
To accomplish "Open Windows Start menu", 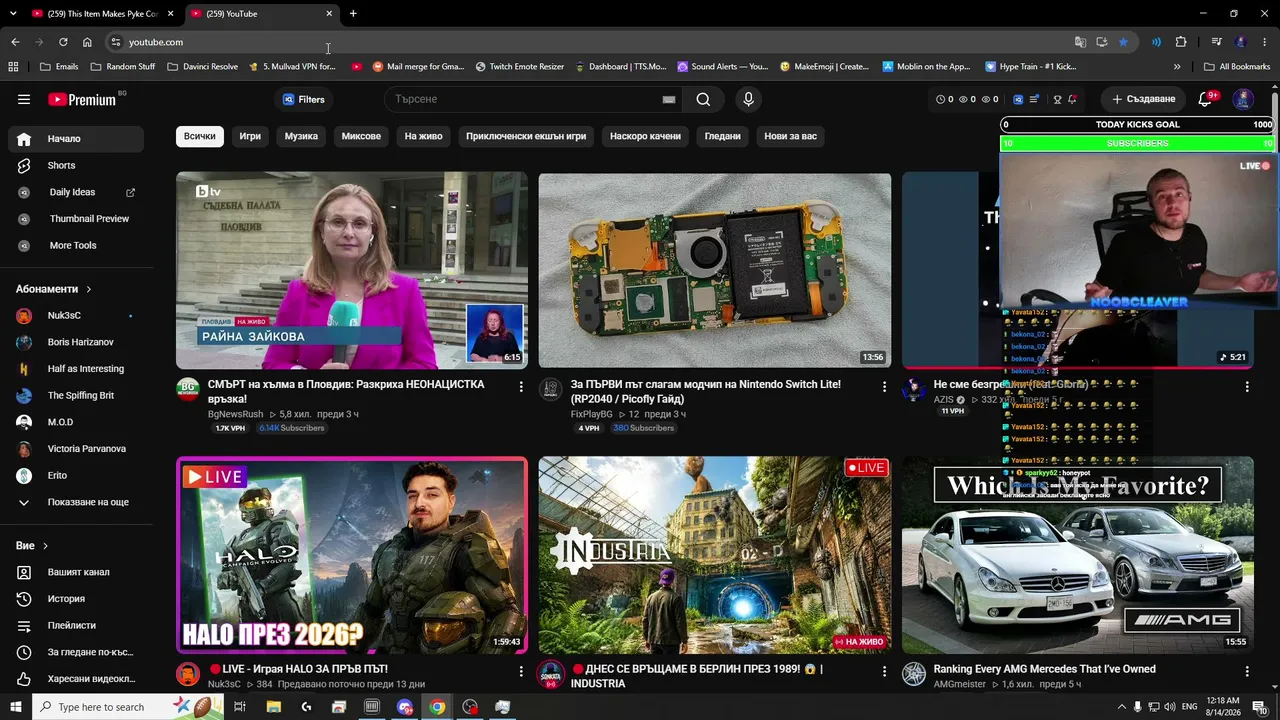I will click(15, 707).
